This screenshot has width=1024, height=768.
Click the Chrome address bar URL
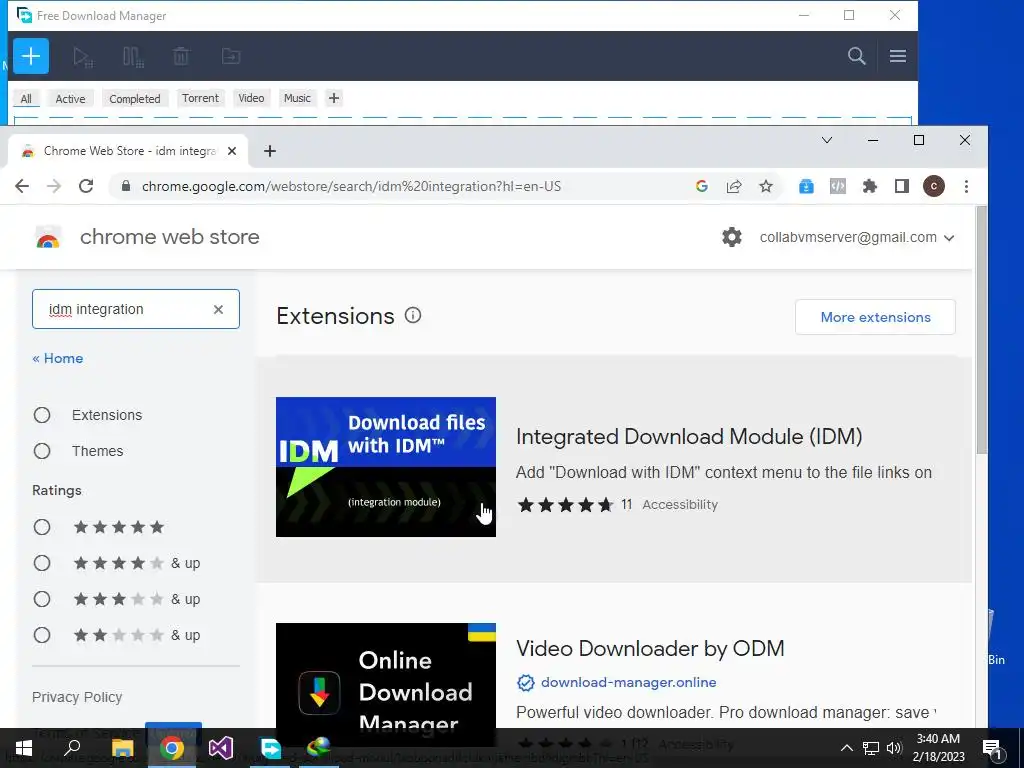(351, 186)
